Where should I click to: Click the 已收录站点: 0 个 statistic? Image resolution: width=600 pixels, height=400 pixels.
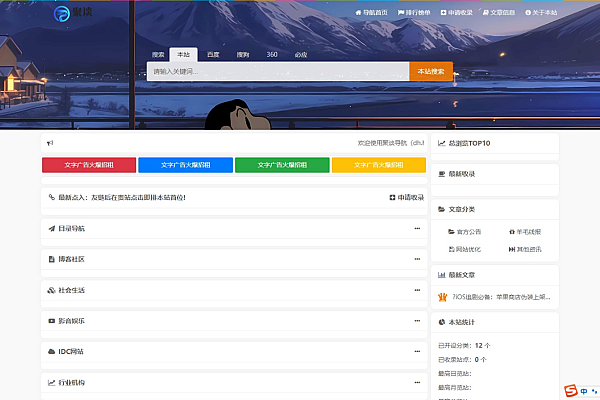(x=462, y=360)
